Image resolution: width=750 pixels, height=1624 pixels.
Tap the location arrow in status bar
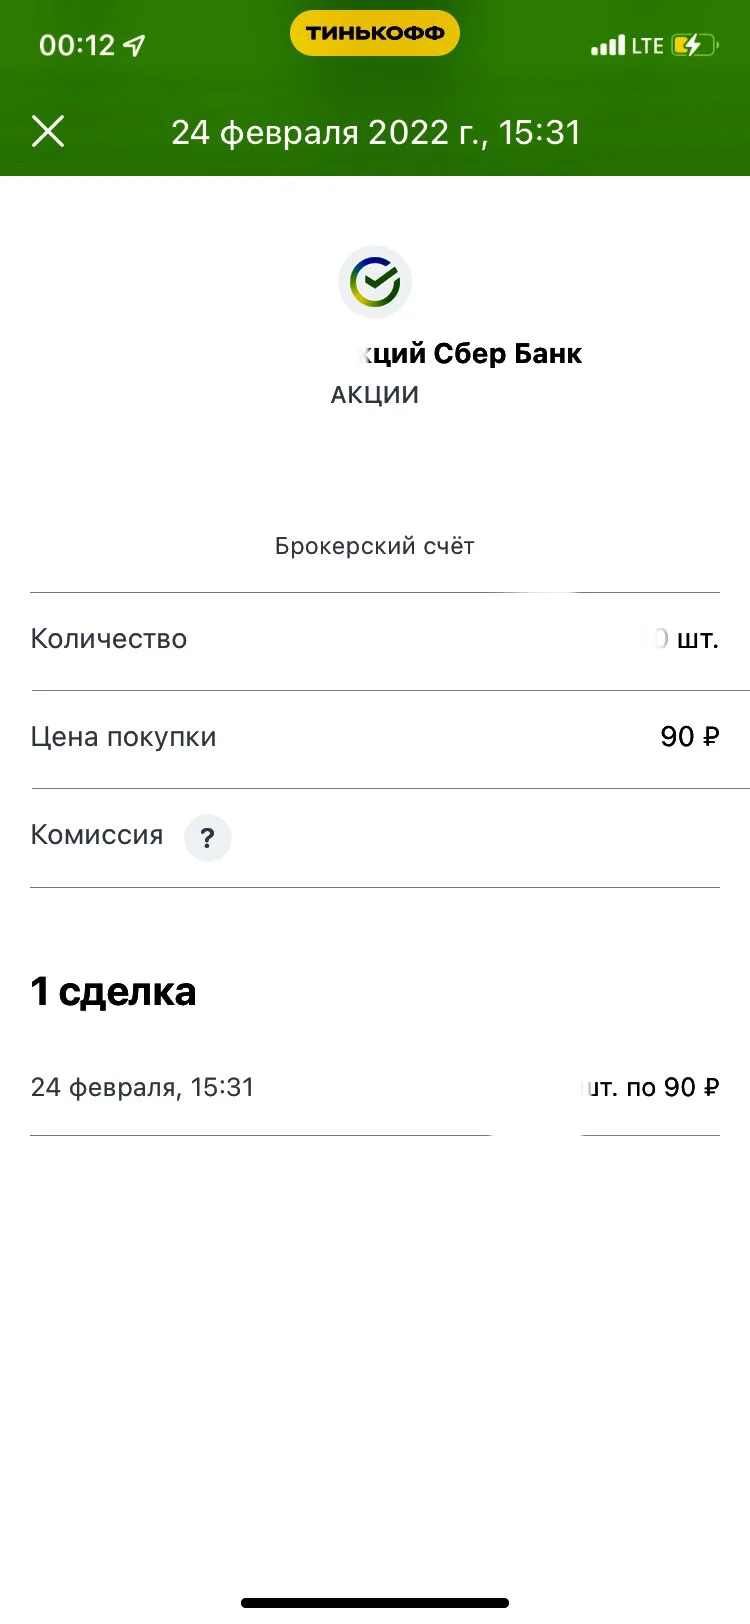click(134, 45)
